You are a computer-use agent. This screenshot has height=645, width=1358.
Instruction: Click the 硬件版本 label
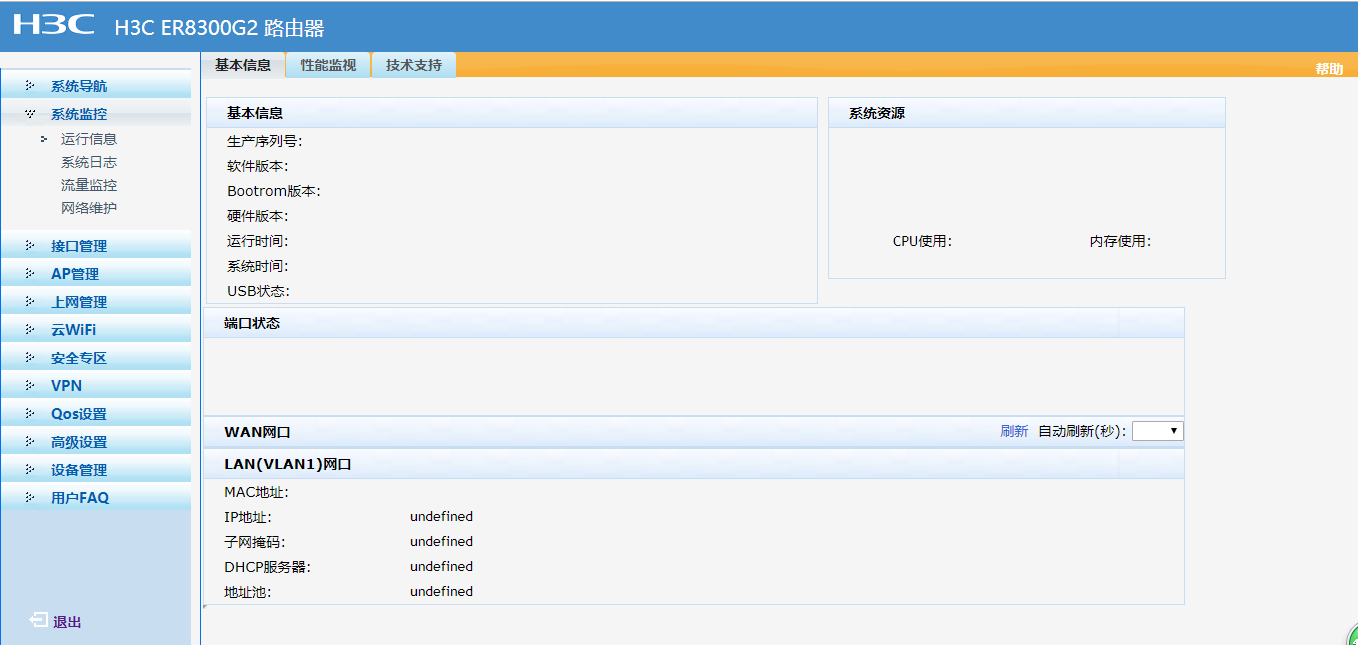(x=258, y=216)
